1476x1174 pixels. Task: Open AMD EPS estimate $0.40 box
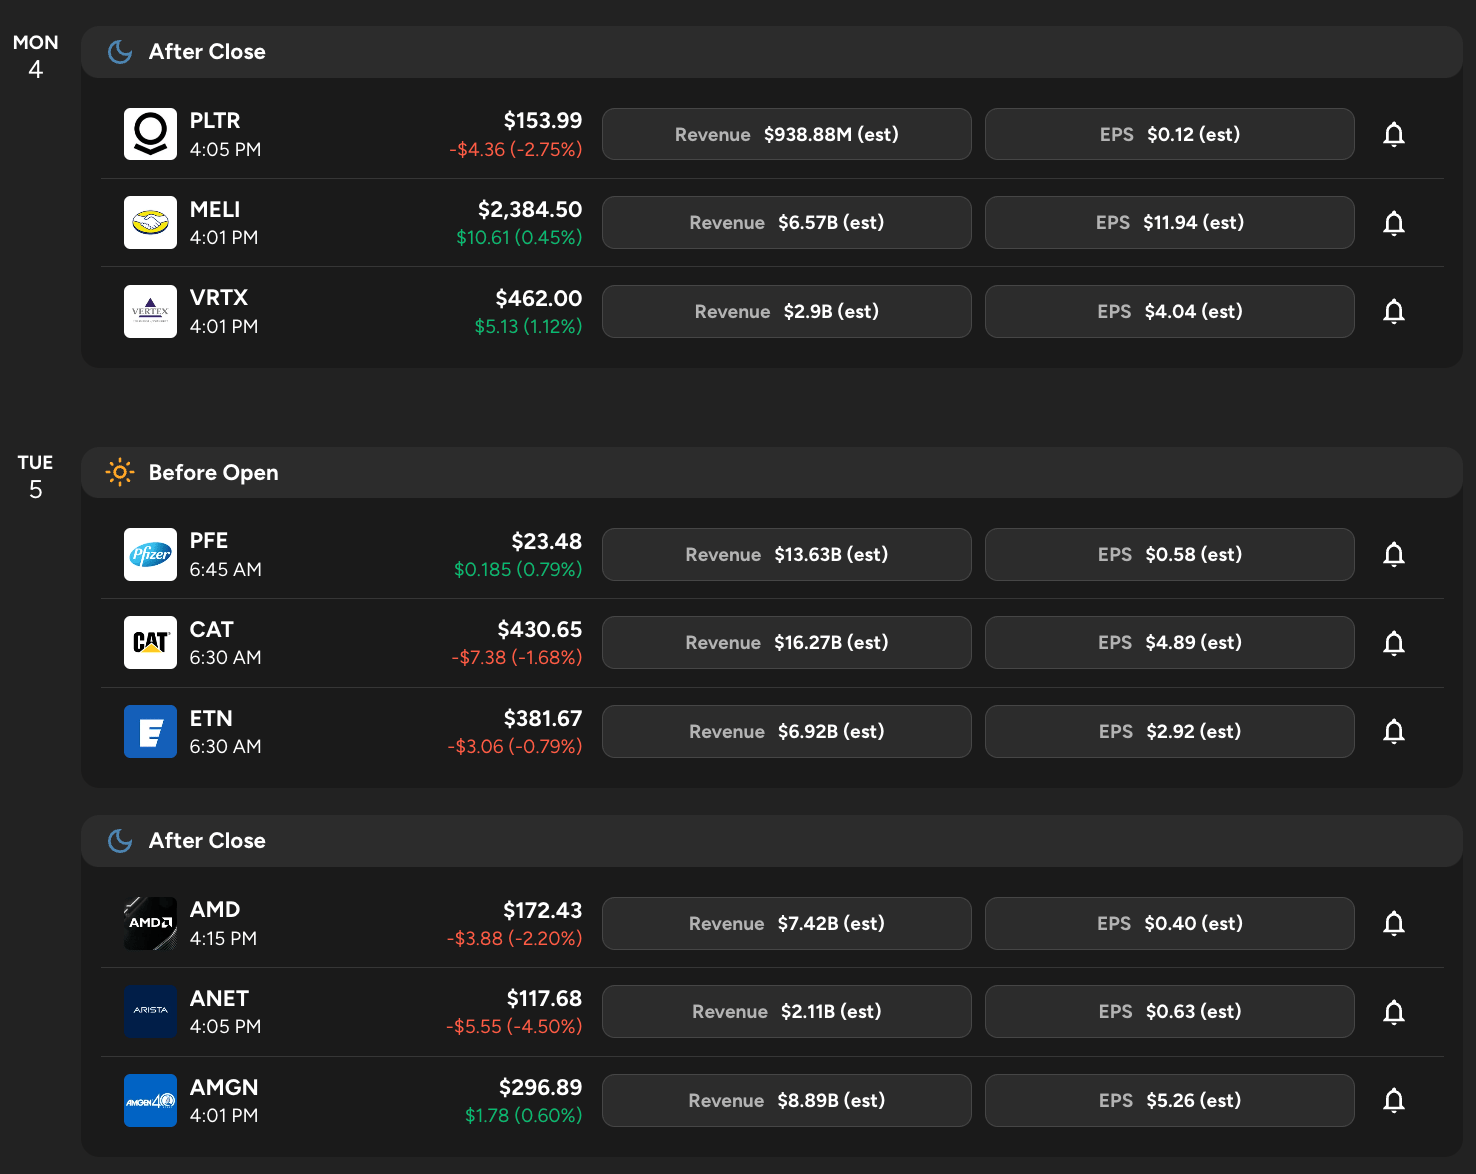[1170, 923]
